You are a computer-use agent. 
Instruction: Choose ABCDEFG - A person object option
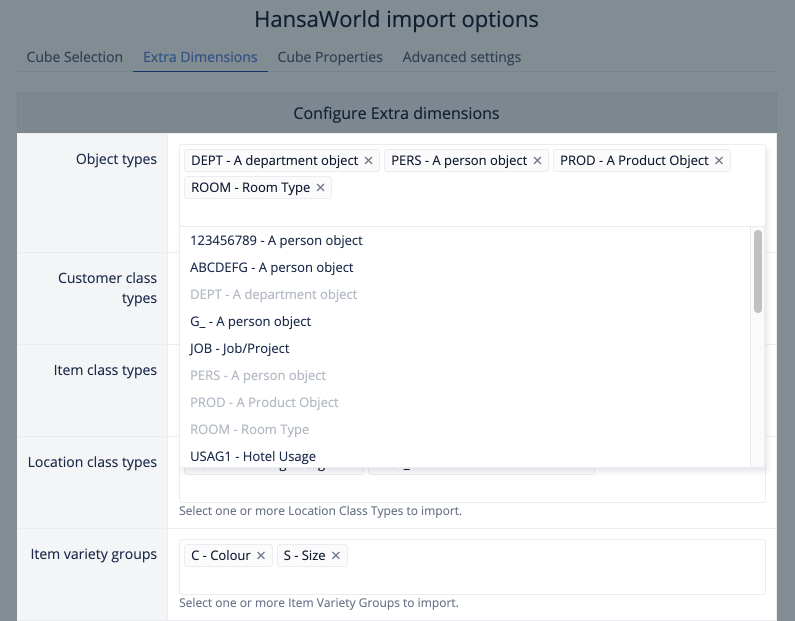click(x=271, y=267)
